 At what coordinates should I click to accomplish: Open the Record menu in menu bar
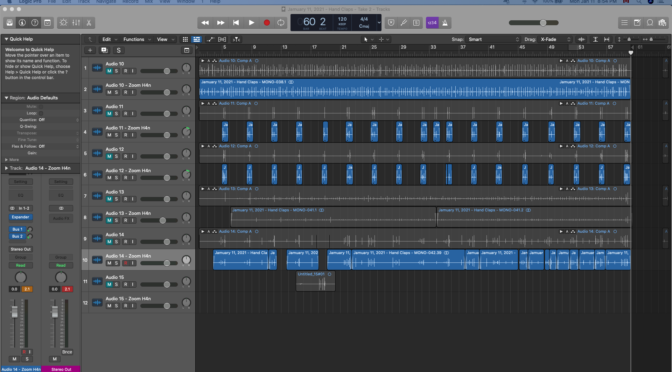tap(130, 2)
